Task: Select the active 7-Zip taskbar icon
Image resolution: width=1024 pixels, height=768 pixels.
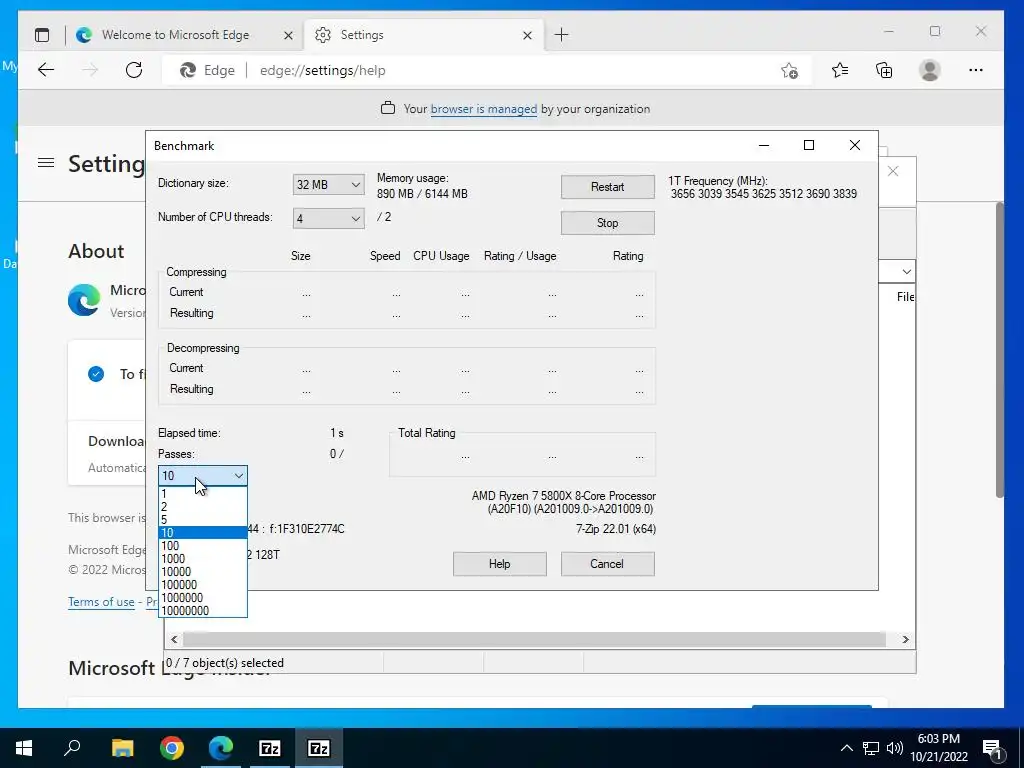Action: [x=319, y=748]
